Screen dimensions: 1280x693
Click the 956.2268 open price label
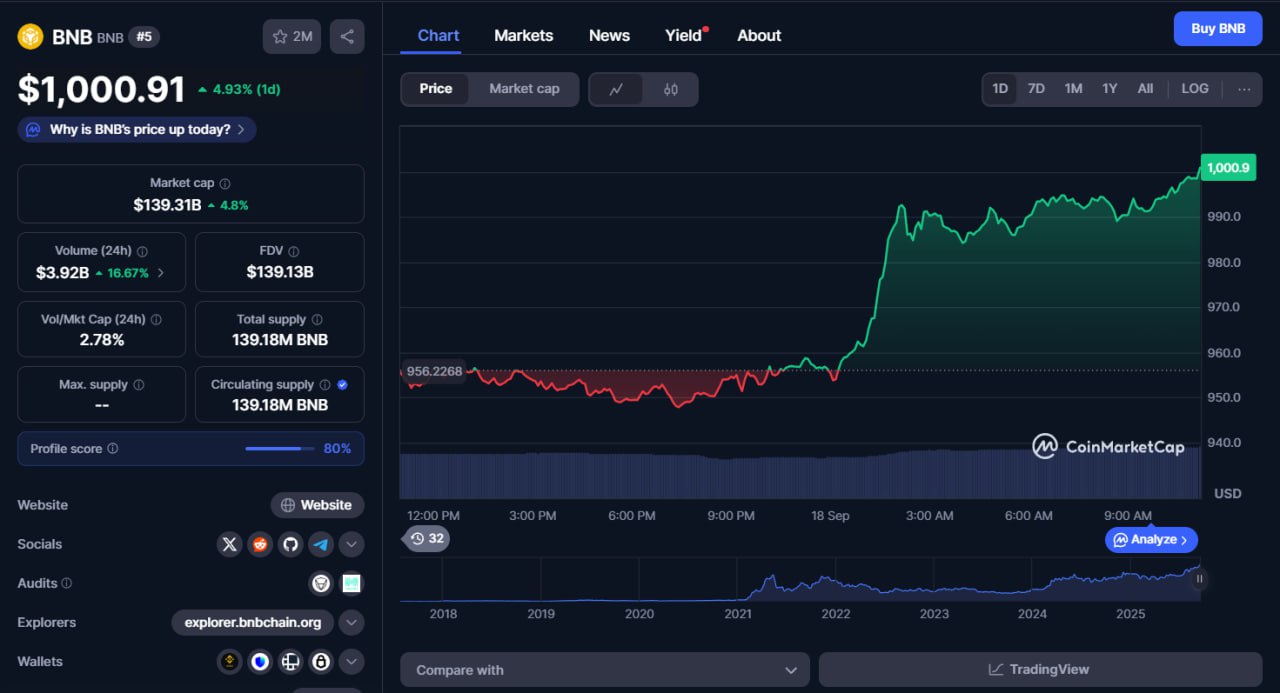click(x=435, y=371)
